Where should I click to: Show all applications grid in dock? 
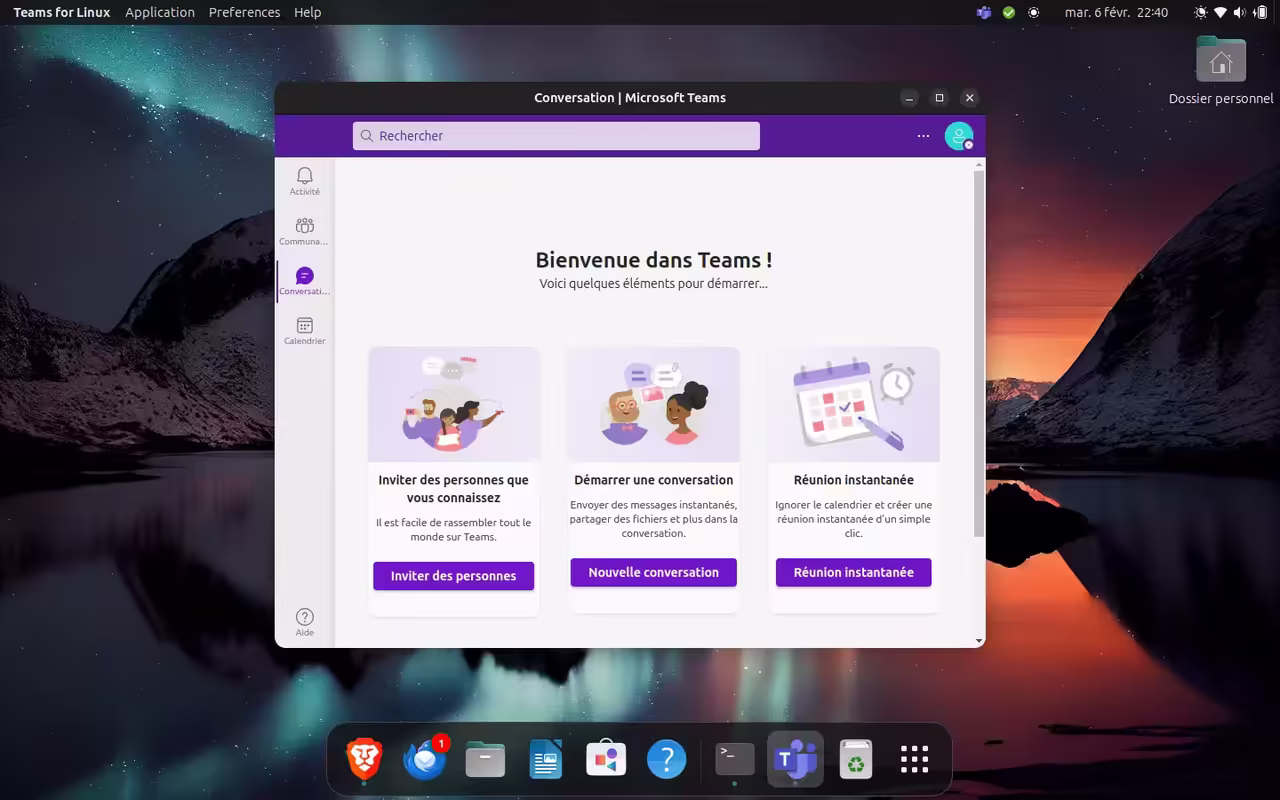point(915,760)
